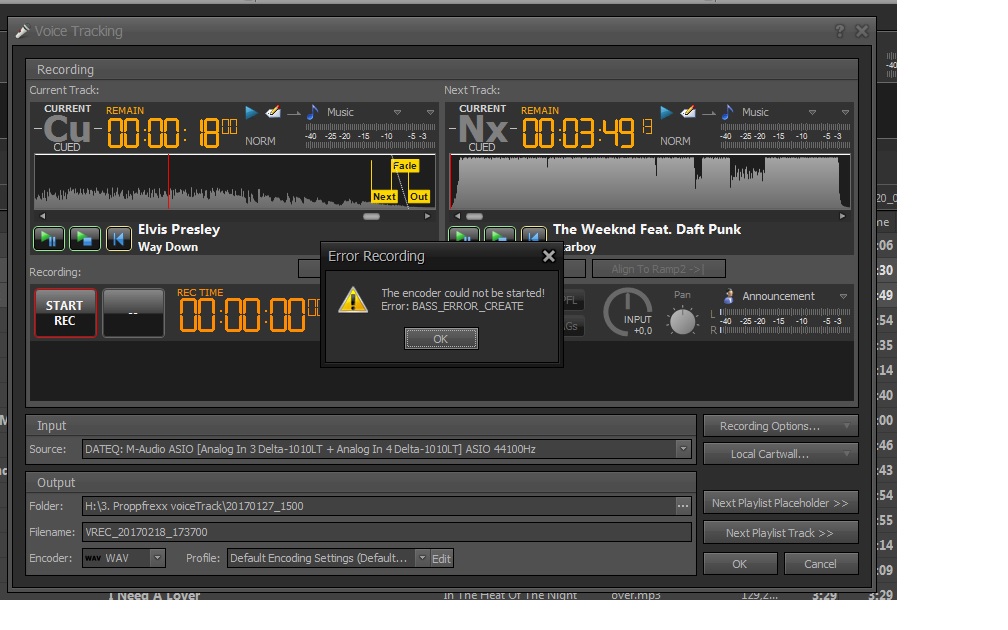The image size is (1008, 630).
Task: Click the help question mark in Voice Tracking title bar
Action: tap(840, 31)
